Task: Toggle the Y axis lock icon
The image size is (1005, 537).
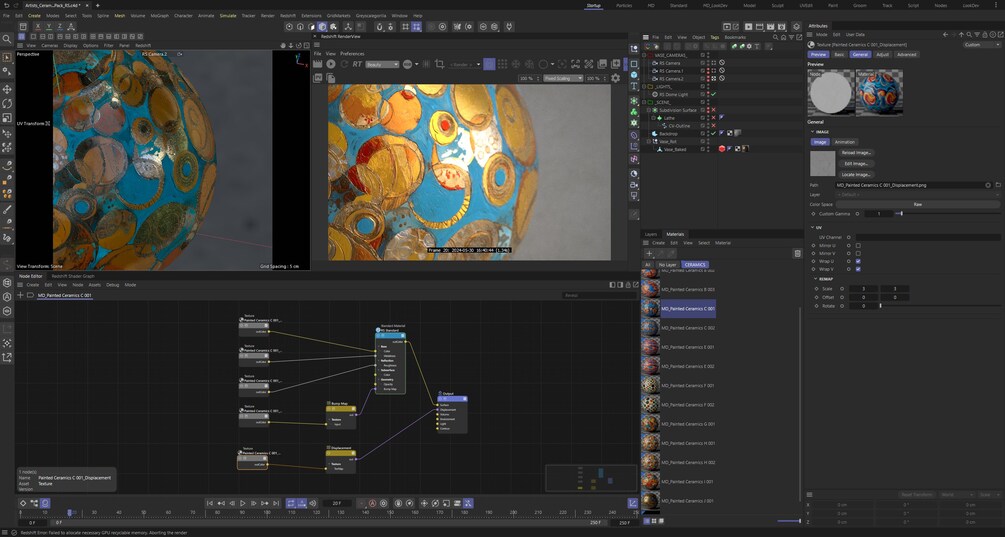Action: coord(49,26)
